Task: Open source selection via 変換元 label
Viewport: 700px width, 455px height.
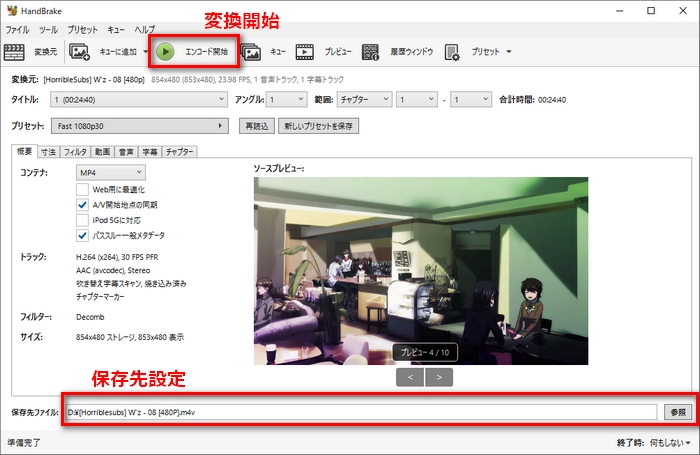Action: [x=46, y=52]
